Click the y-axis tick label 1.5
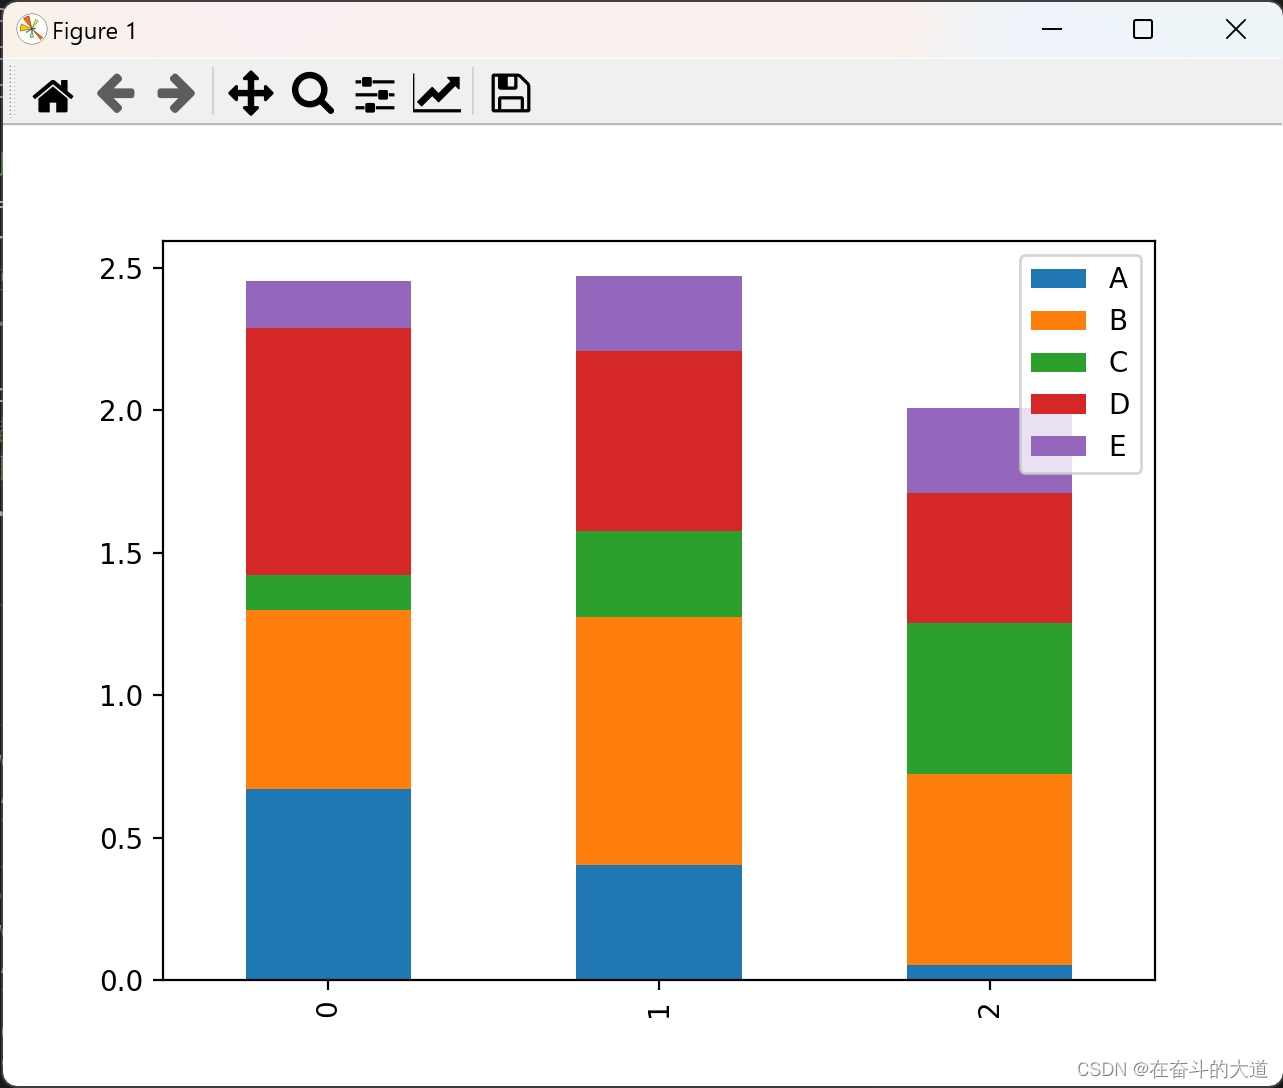1283x1088 pixels. [x=121, y=554]
